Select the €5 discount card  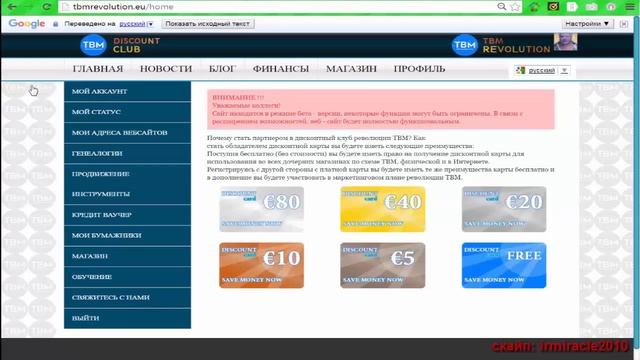(383, 265)
